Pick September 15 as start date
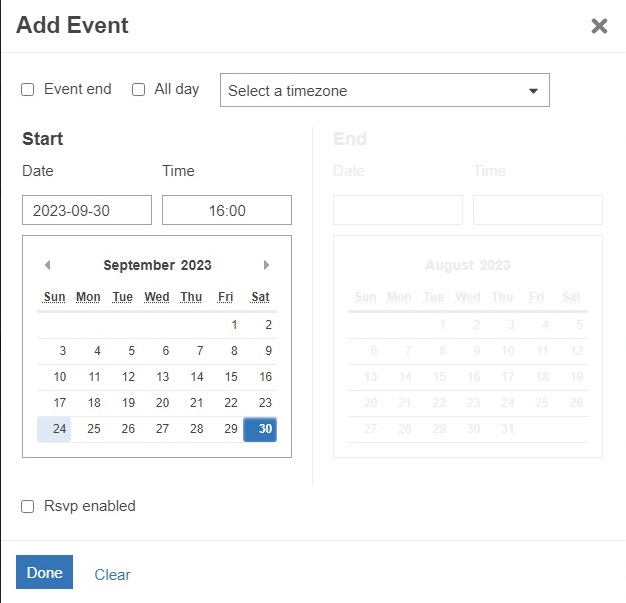Image resolution: width=626 pixels, height=603 pixels. (x=231, y=377)
